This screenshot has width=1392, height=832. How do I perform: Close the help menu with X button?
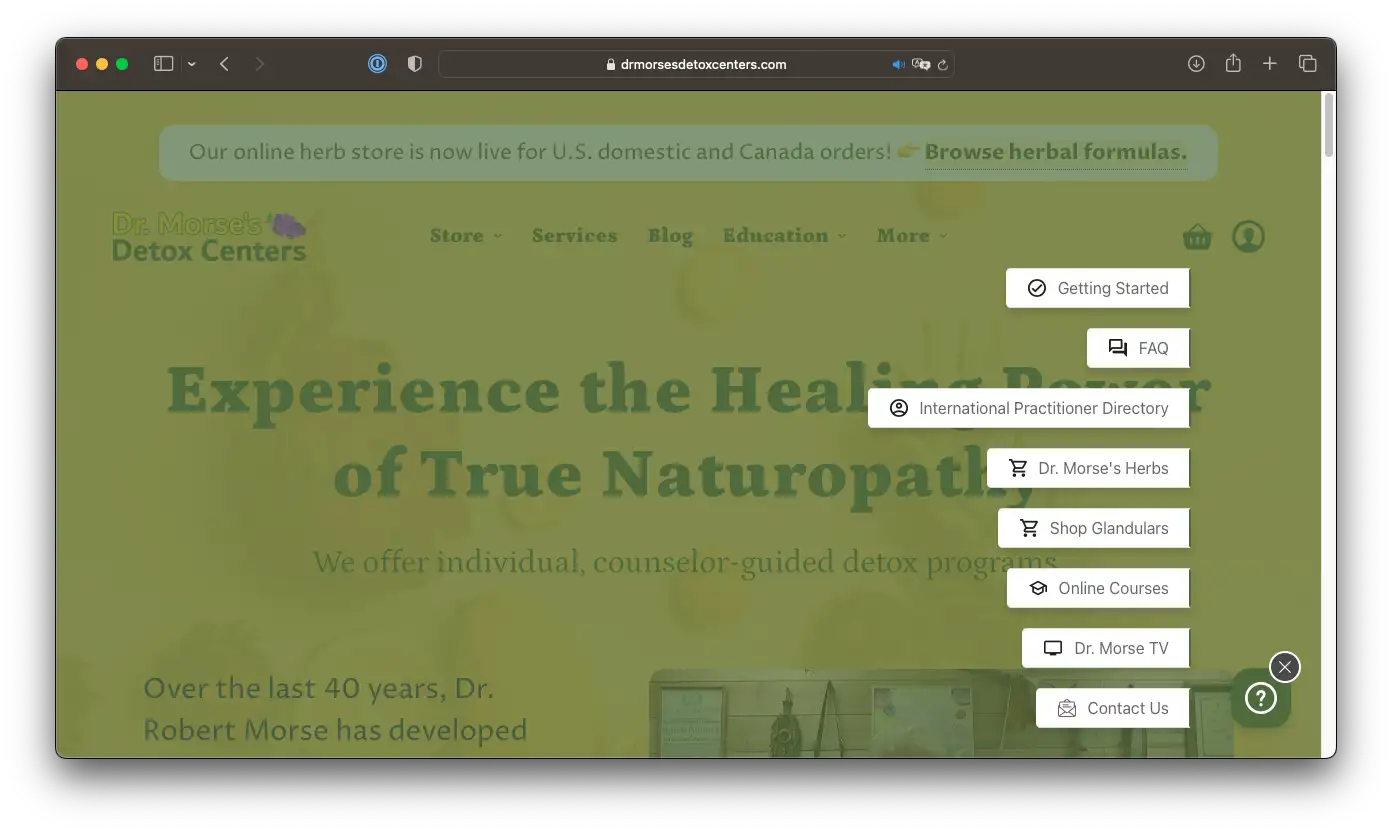click(1285, 667)
